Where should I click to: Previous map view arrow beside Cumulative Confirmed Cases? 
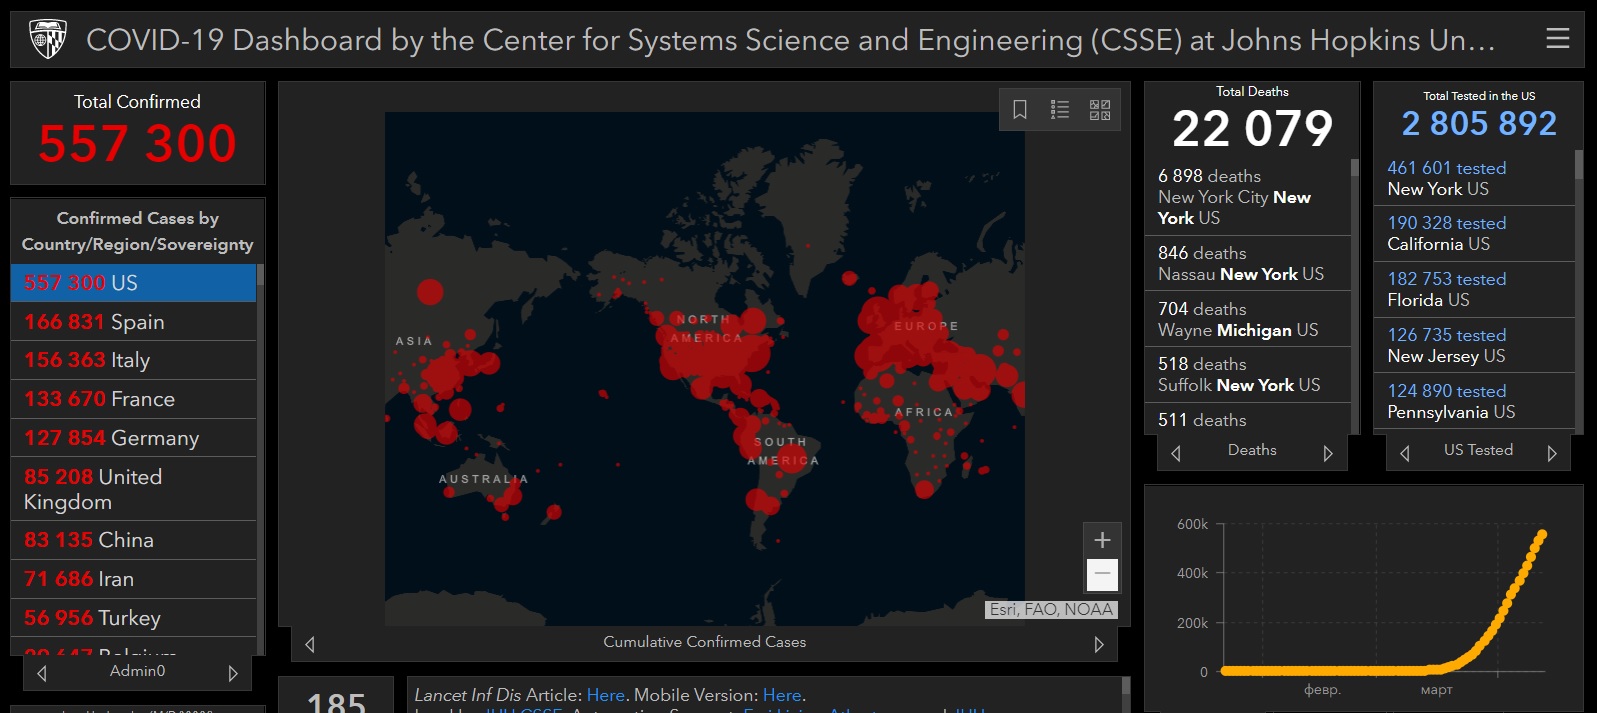point(310,644)
